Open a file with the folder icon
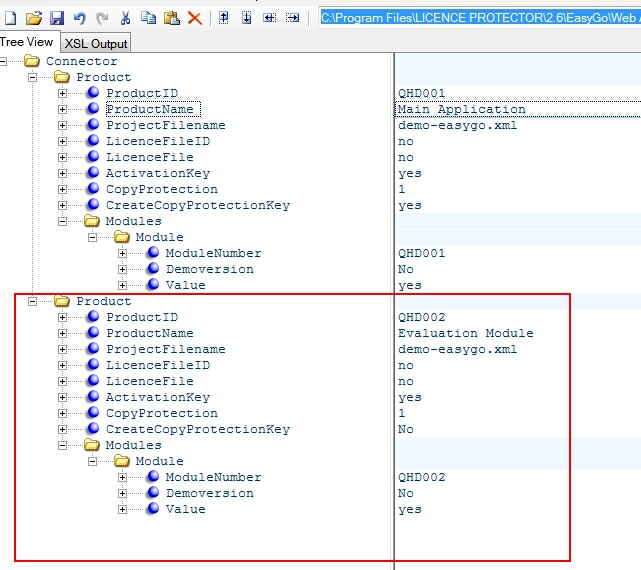Viewport: 641px width, 570px height. click(x=33, y=18)
